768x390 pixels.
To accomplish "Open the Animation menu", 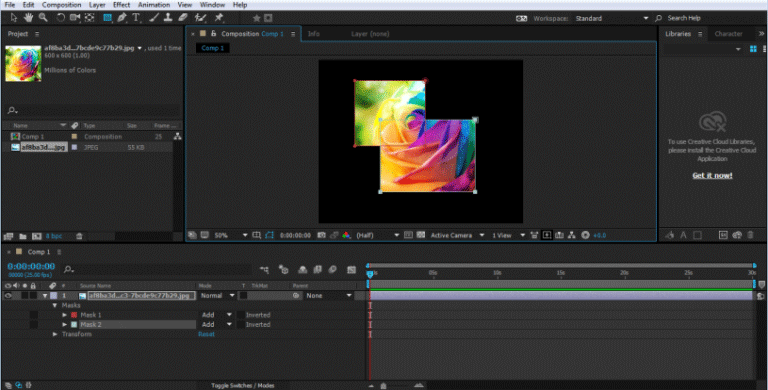I will click(x=153, y=4).
